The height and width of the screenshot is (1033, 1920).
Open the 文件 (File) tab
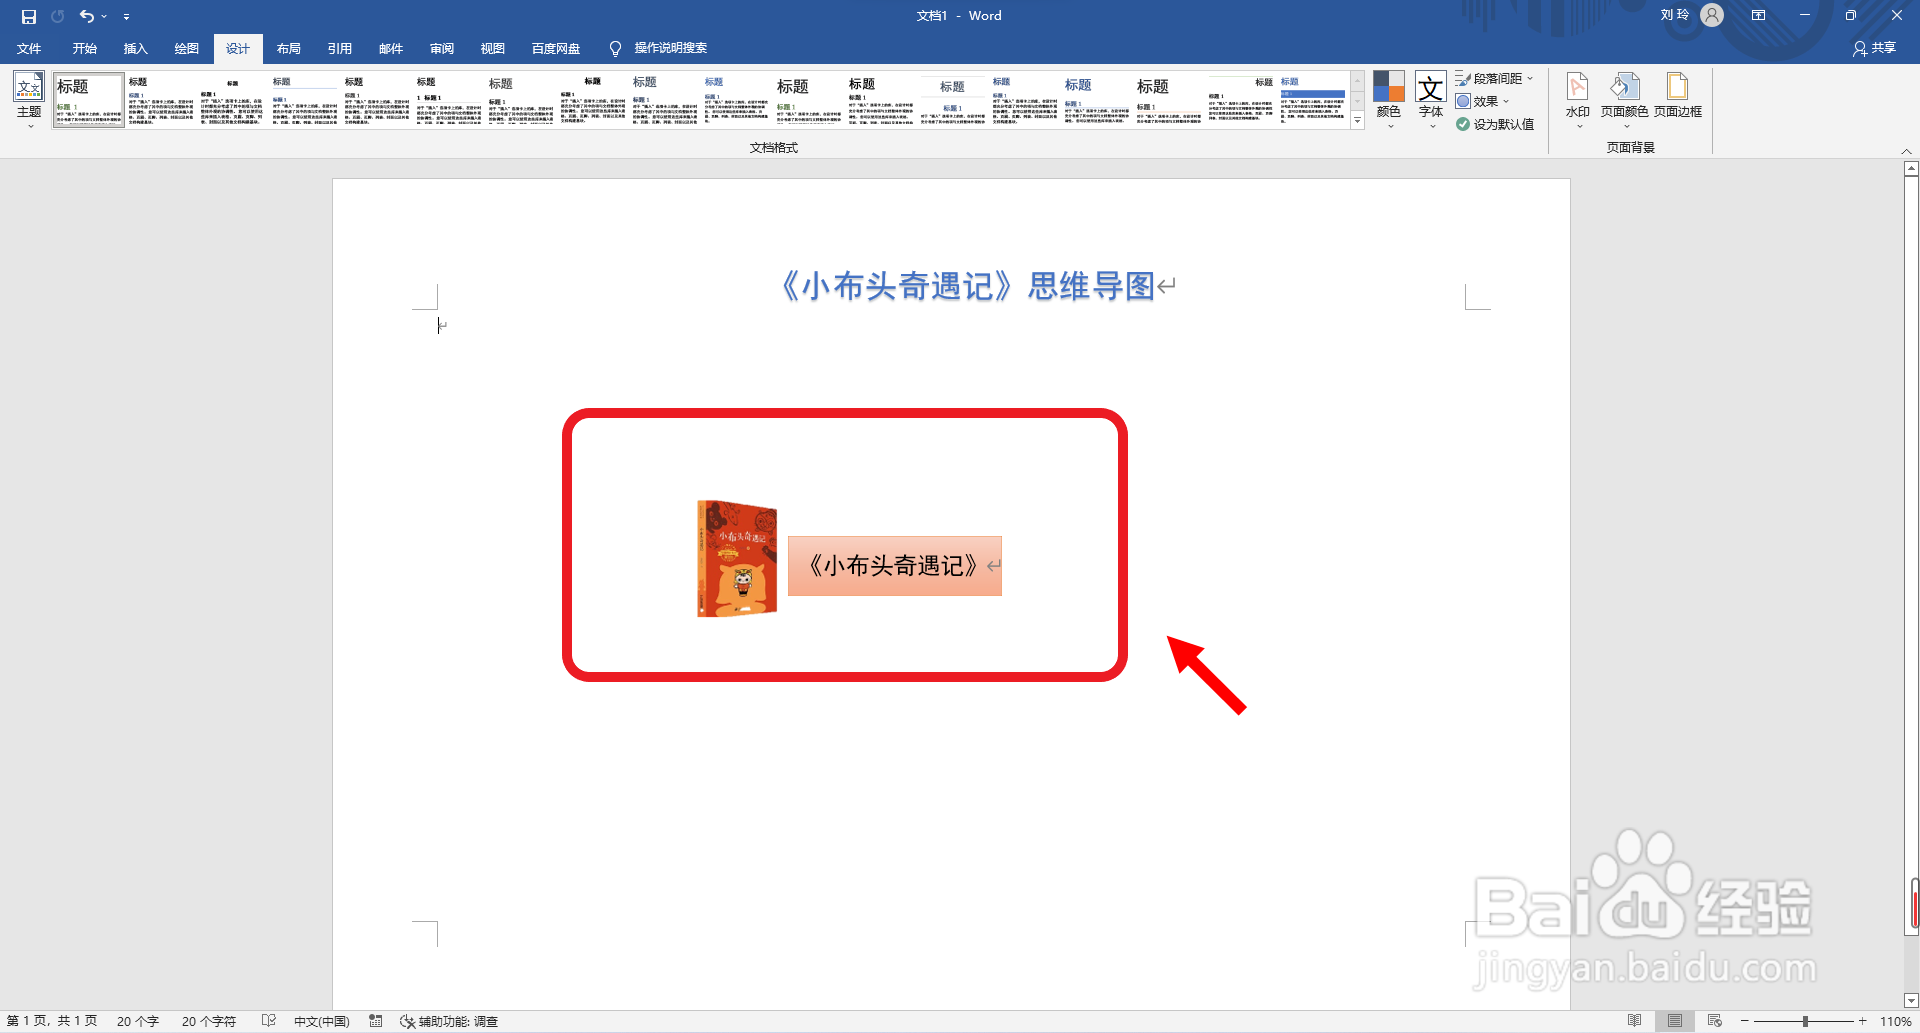(x=29, y=48)
